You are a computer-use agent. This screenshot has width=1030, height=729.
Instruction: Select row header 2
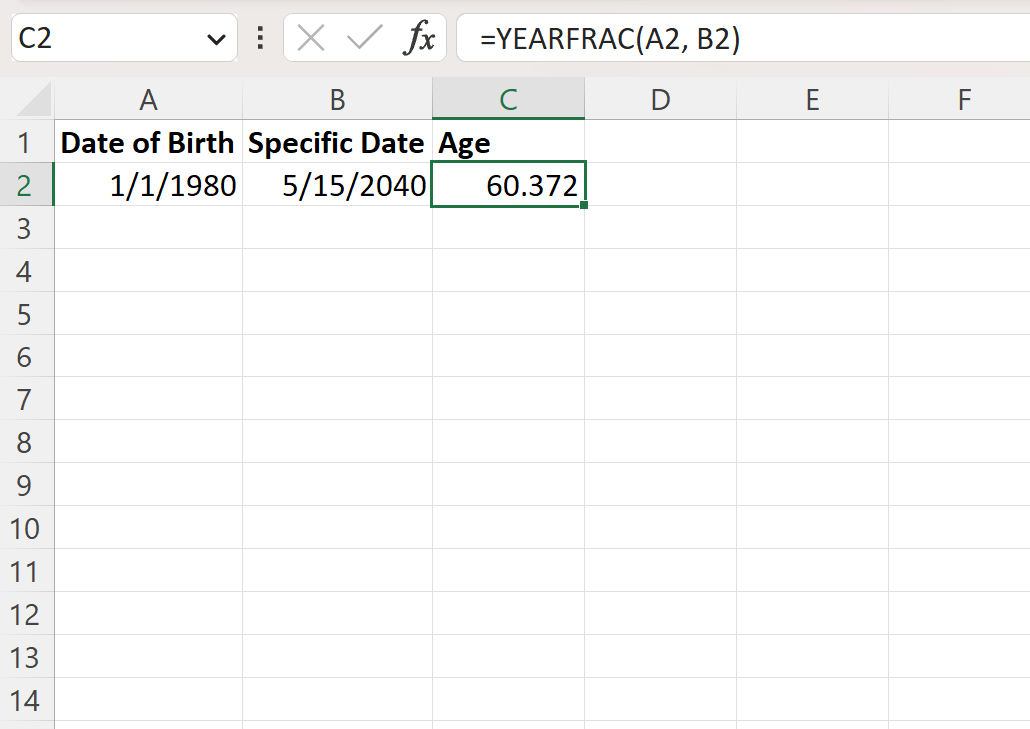point(27,184)
